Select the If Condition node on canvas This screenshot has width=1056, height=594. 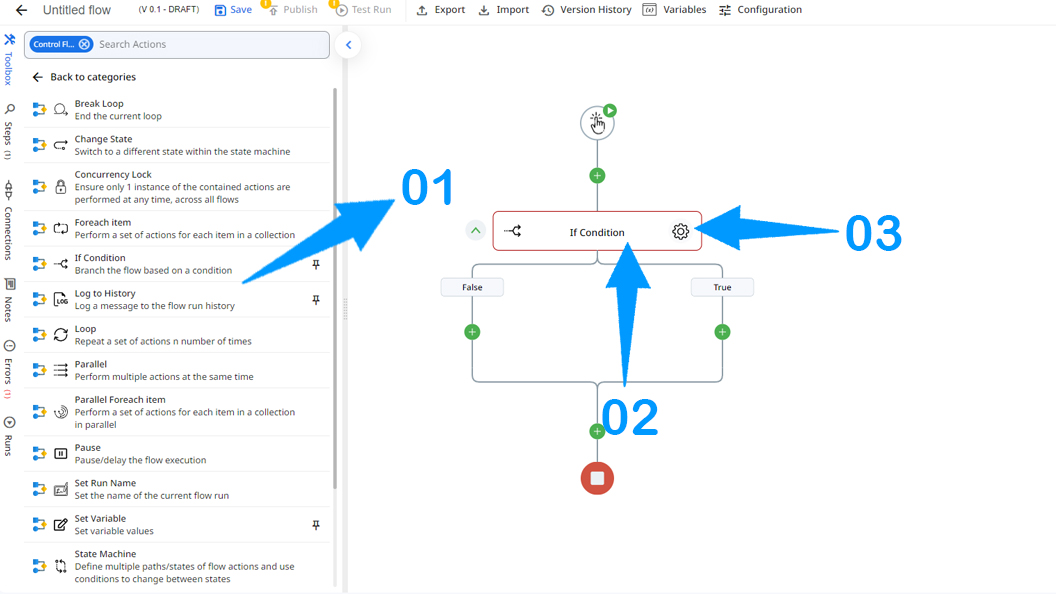click(x=597, y=232)
